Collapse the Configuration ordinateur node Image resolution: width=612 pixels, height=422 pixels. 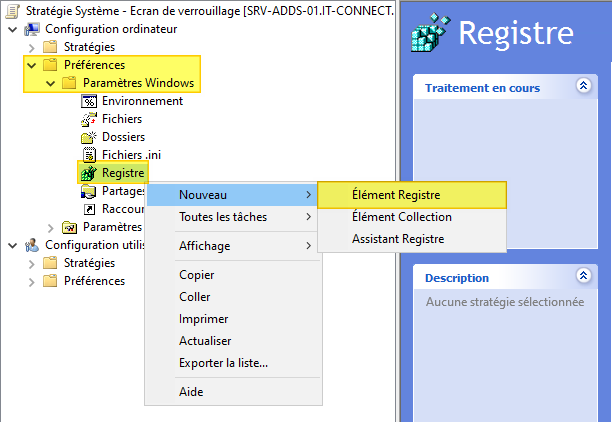13,29
